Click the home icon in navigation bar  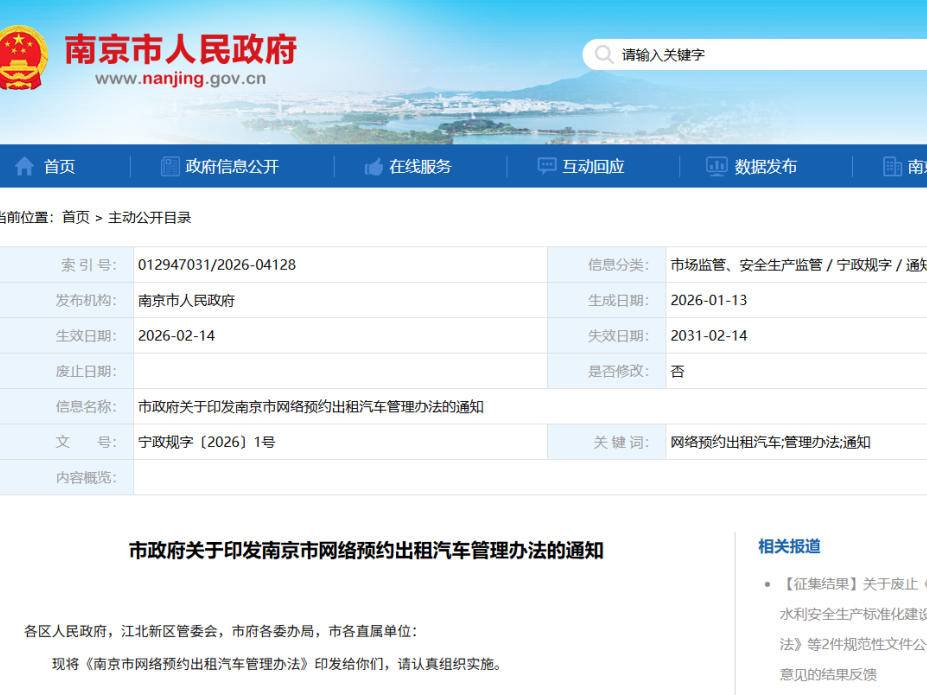tap(24, 167)
